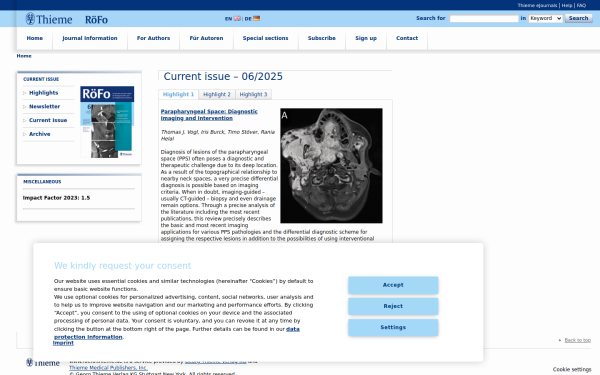Open Special sections menu
The height and width of the screenshot is (375, 600).
265,38
